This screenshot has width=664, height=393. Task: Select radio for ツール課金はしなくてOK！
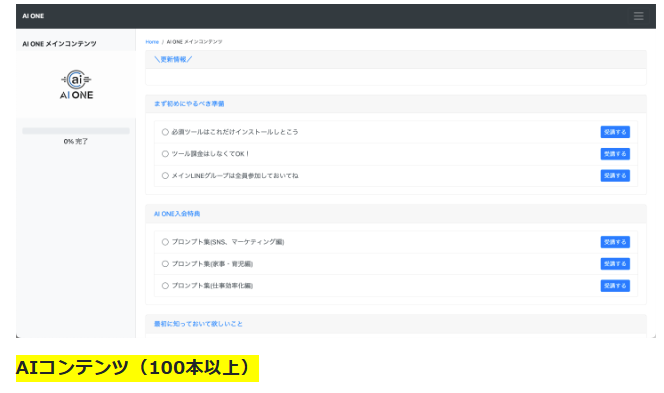[x=165, y=154]
